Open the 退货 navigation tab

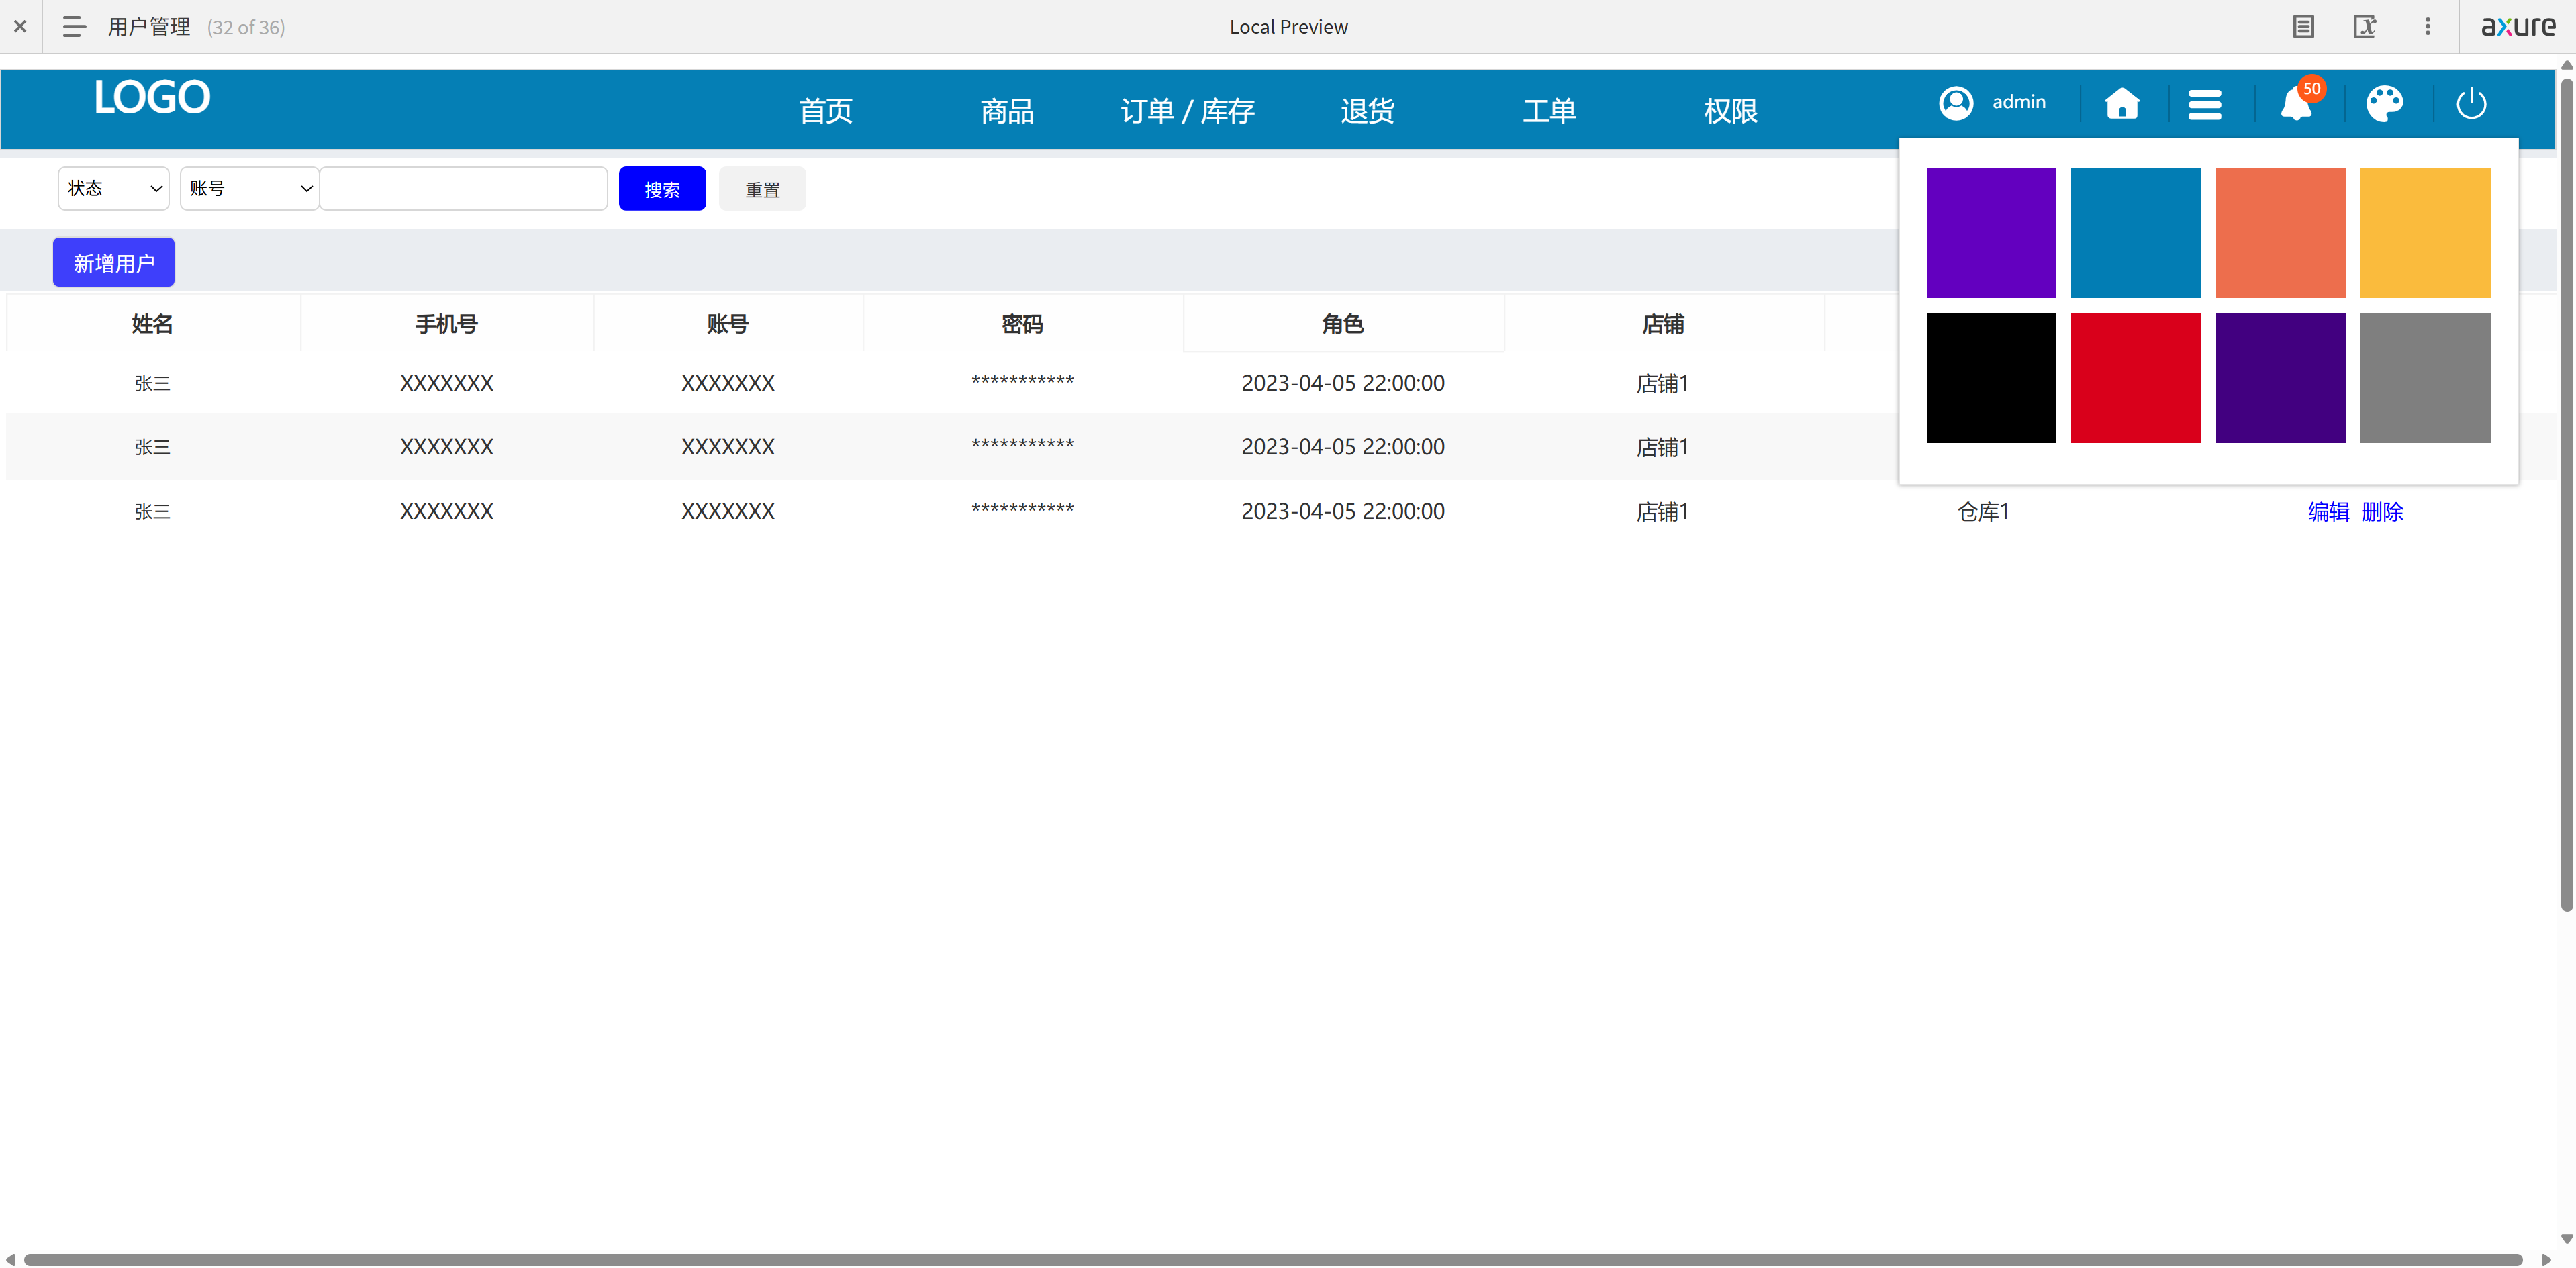tap(1368, 111)
